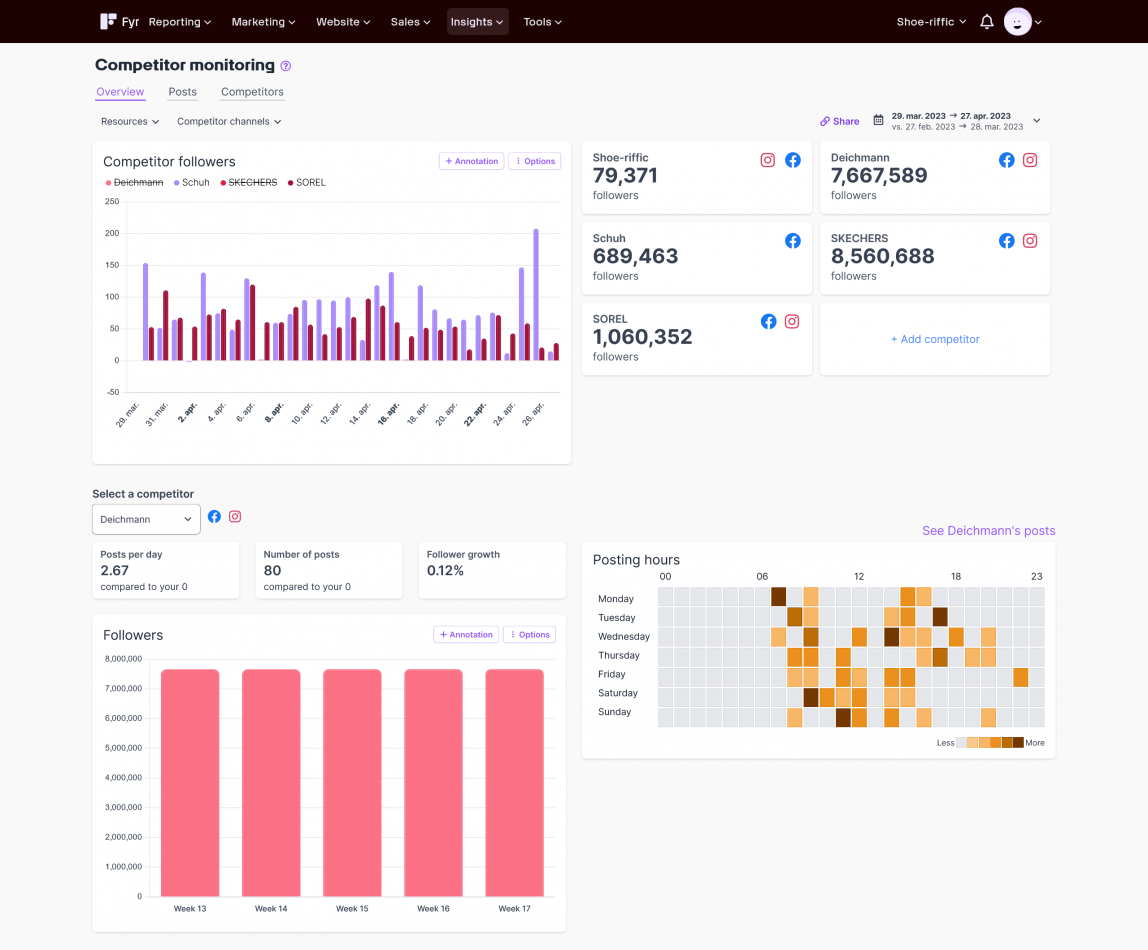Click the Instagram icon on the SKECHERS card
The image size is (1148, 950).
(x=1030, y=240)
